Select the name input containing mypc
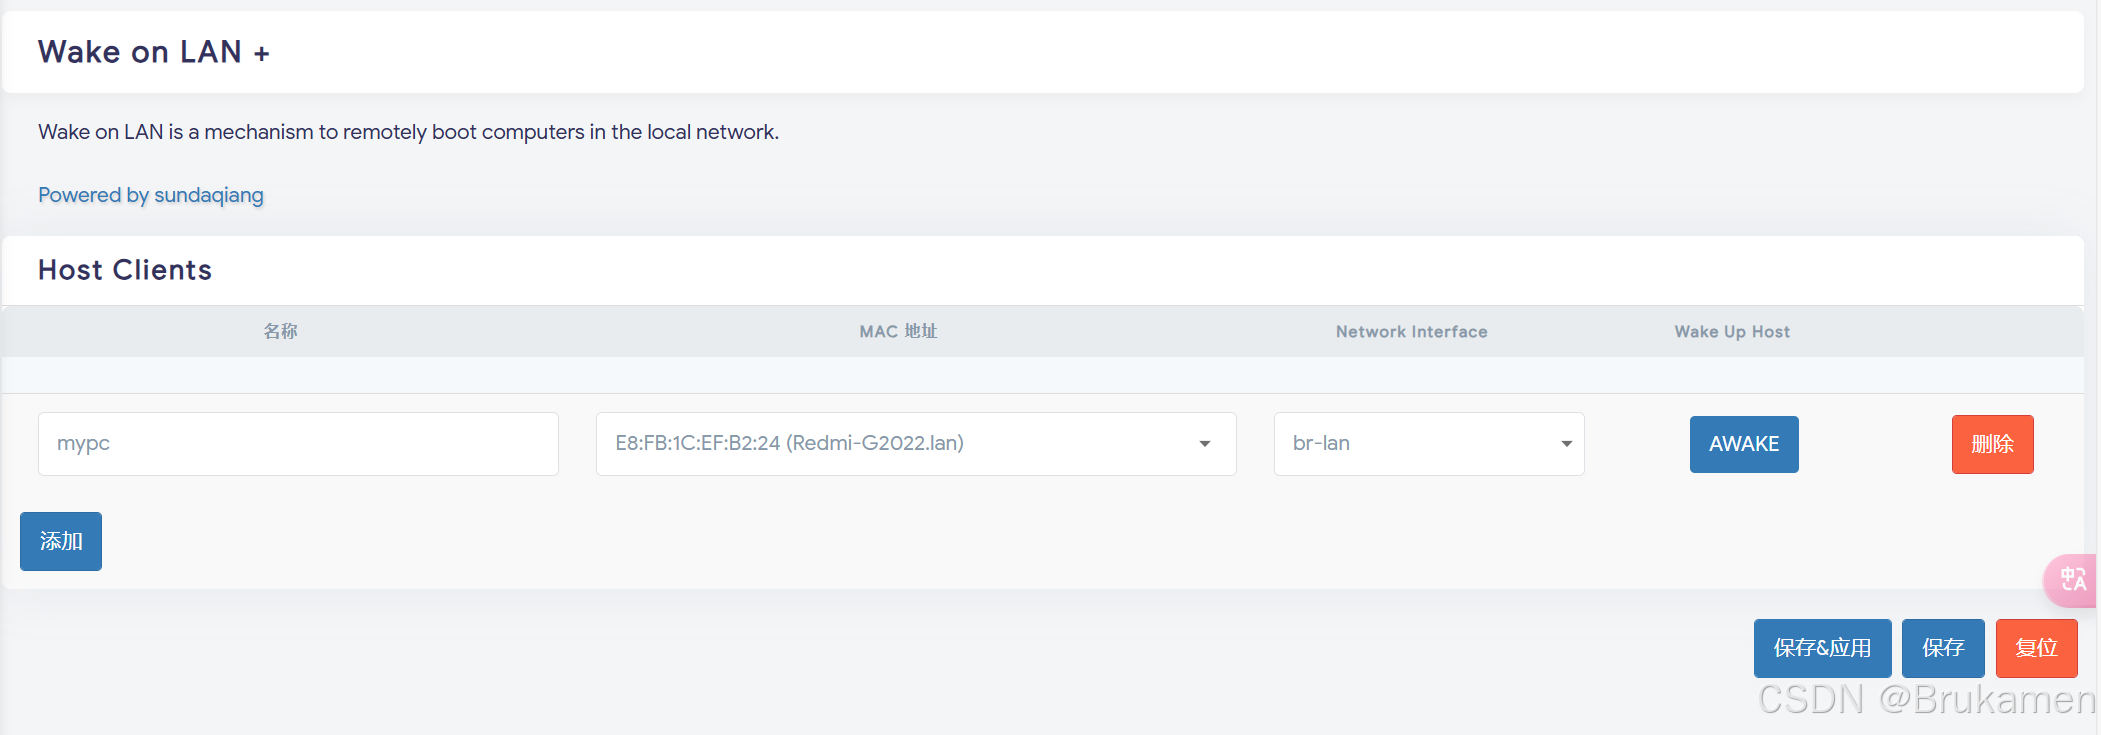 pyautogui.click(x=297, y=443)
